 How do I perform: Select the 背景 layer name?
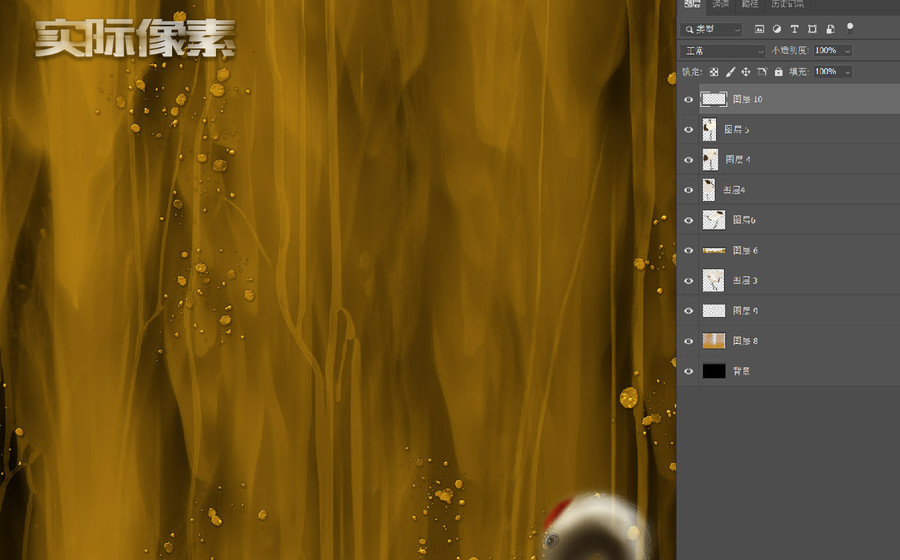(741, 371)
